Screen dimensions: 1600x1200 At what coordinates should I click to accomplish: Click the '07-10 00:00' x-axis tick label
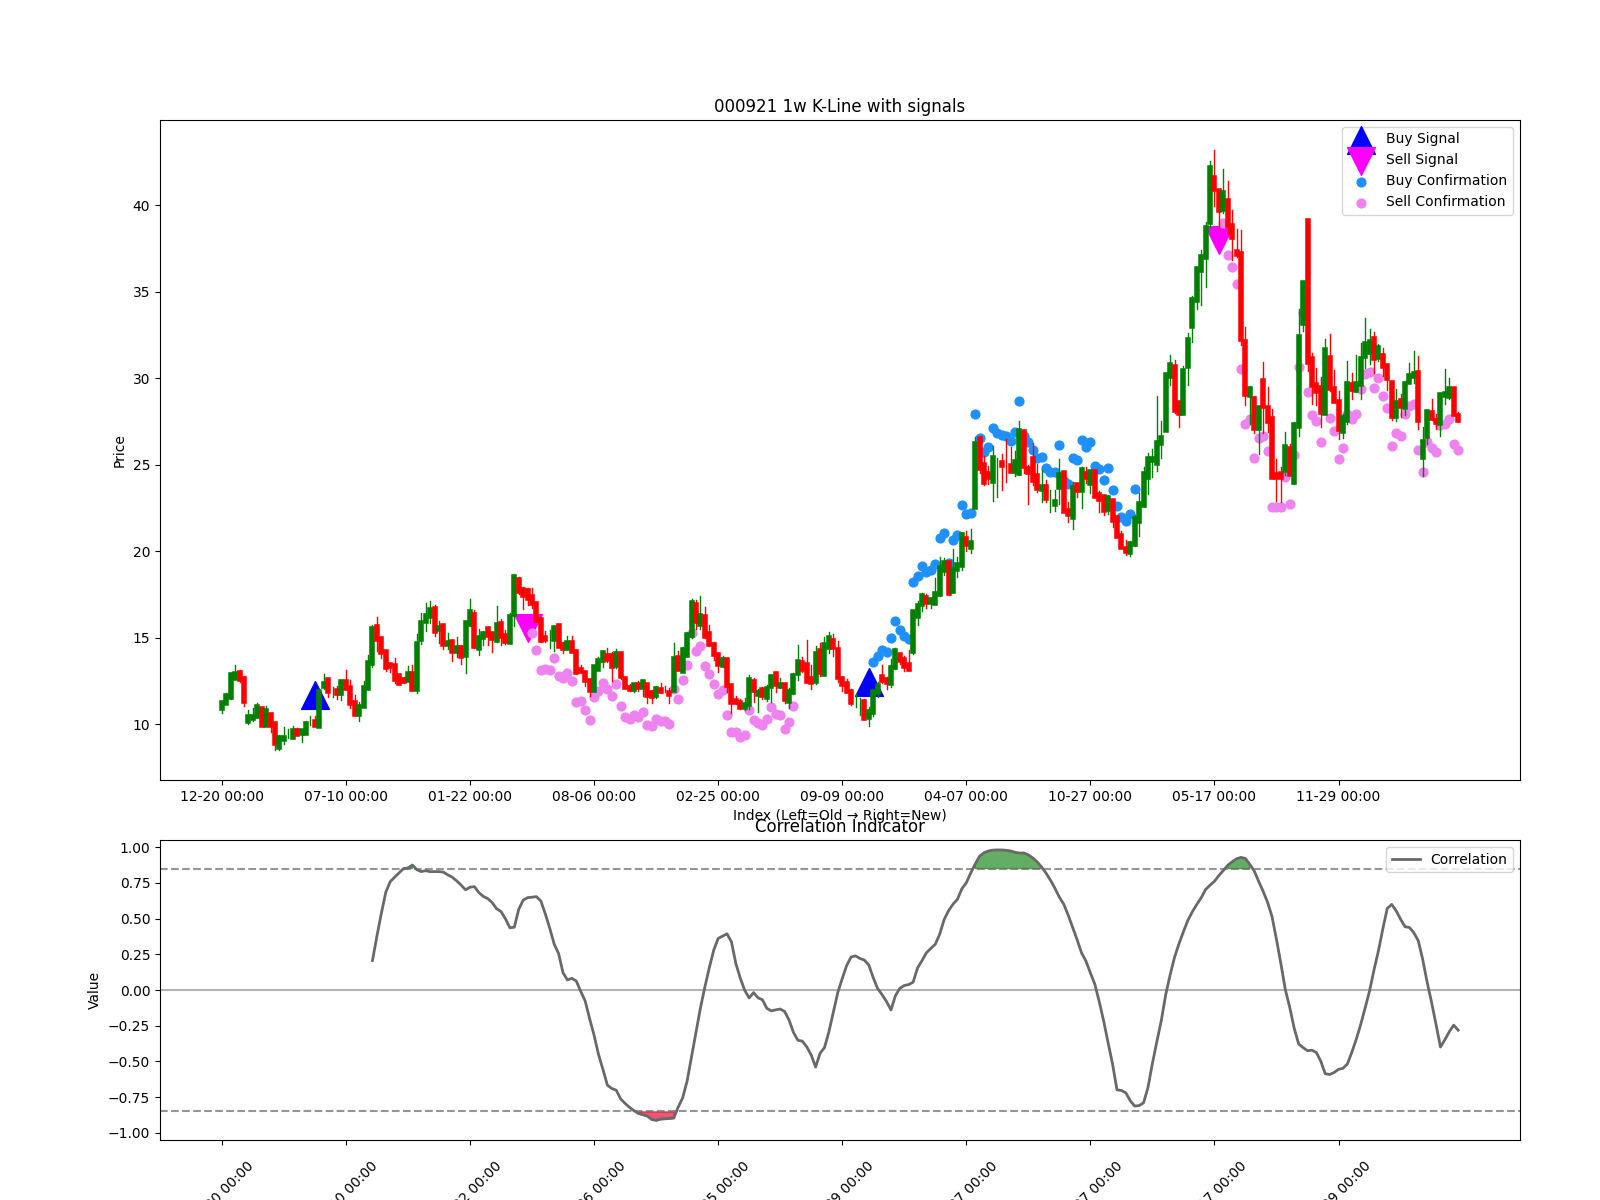pos(346,796)
